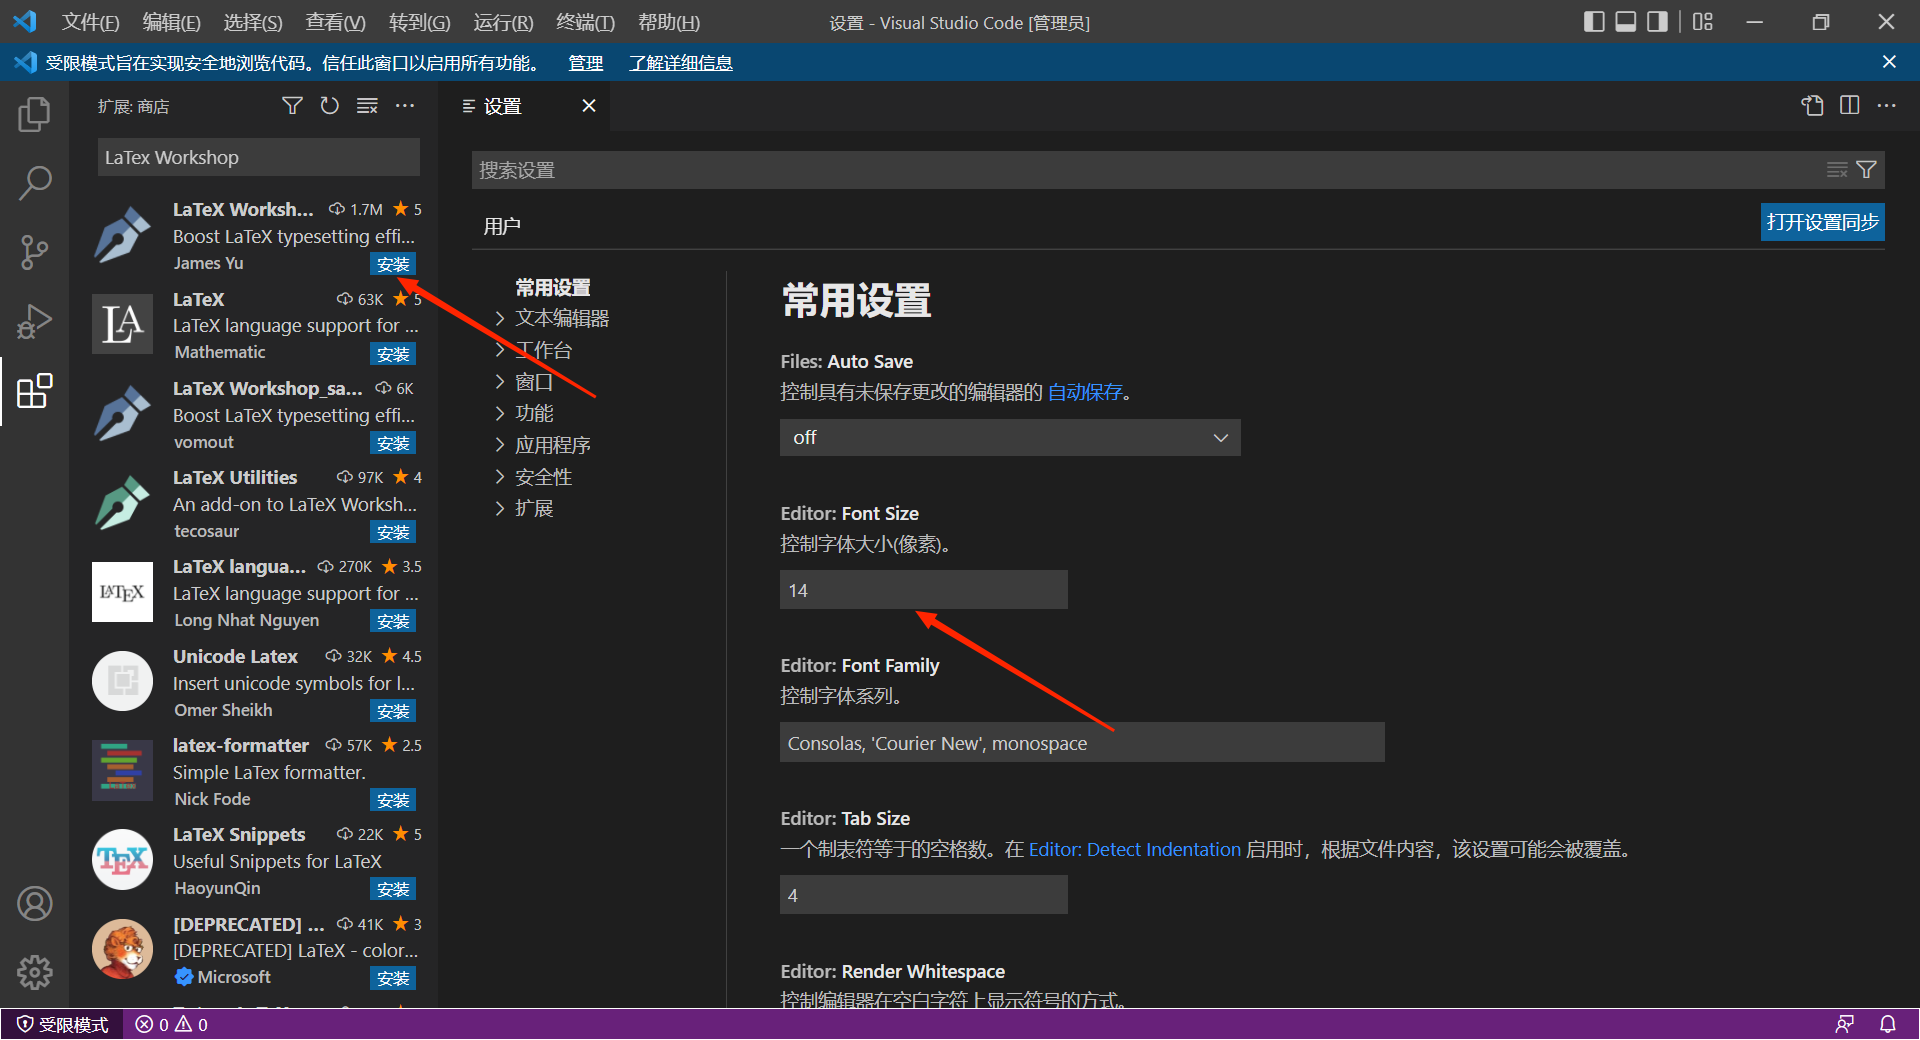
Task: Install the LaTeX Workshop extension
Action: click(392, 263)
